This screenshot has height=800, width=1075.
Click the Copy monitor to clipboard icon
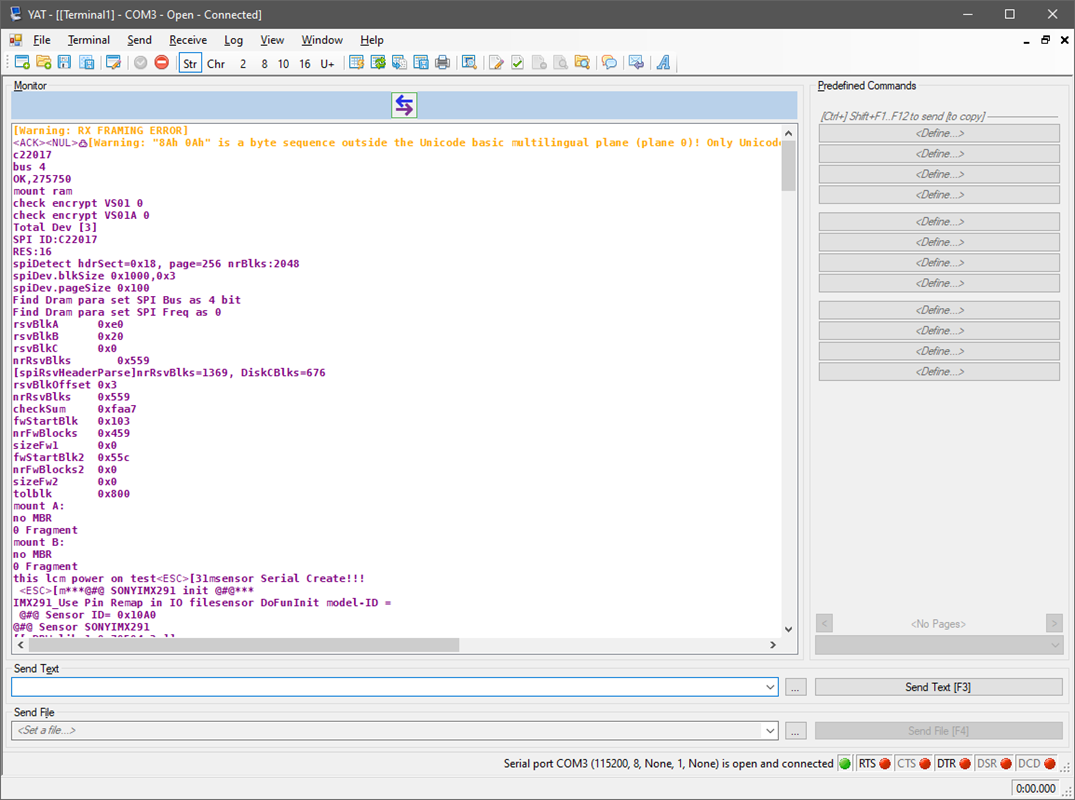pos(399,63)
